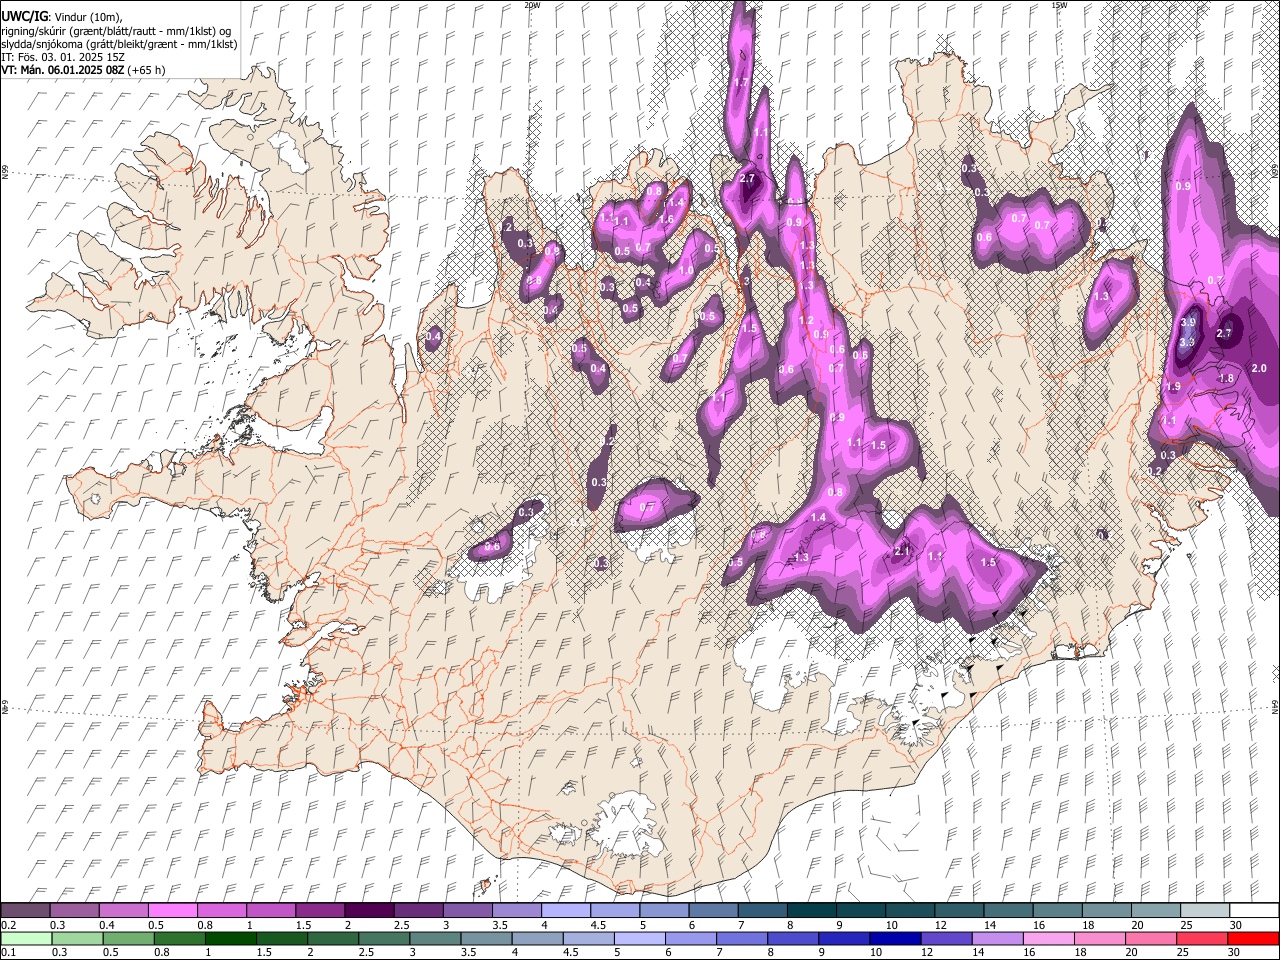Image resolution: width=1280 pixels, height=960 pixels.
Task: Click the '1.6' precipitation value on the map
Action: [x=666, y=219]
